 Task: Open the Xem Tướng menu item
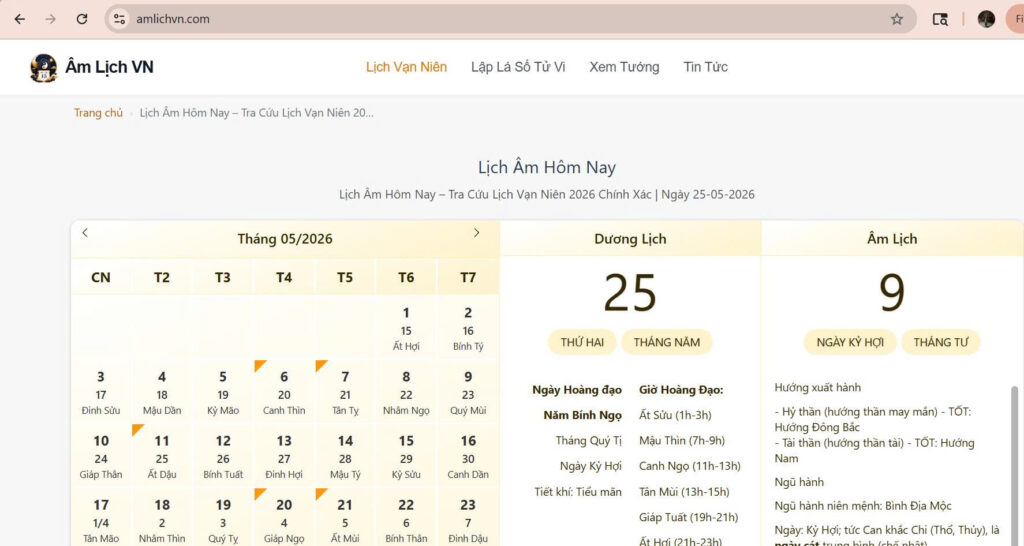click(624, 67)
